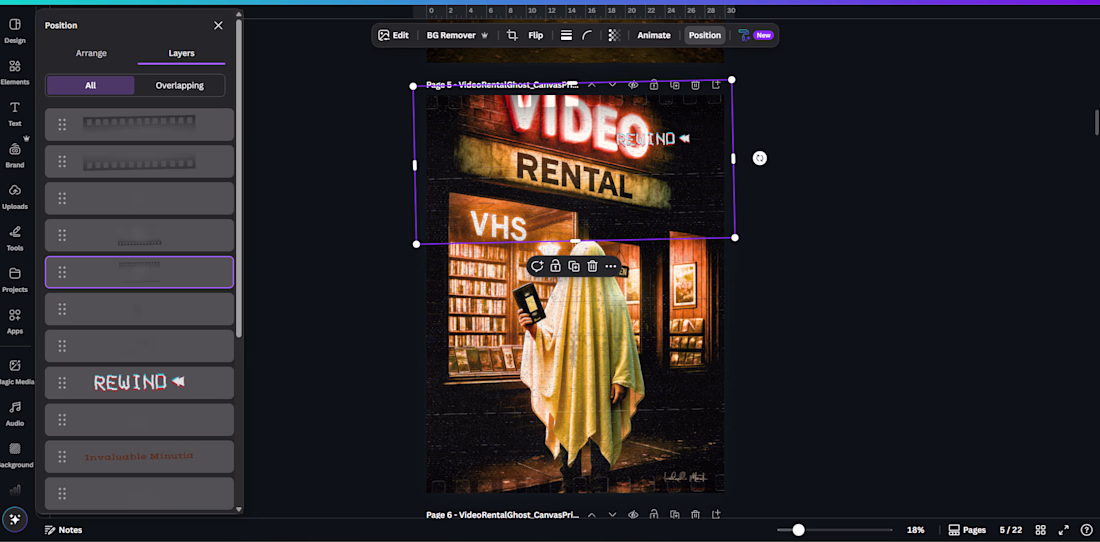Switch to the Layers tab
This screenshot has width=1100, height=542.
[182, 53]
